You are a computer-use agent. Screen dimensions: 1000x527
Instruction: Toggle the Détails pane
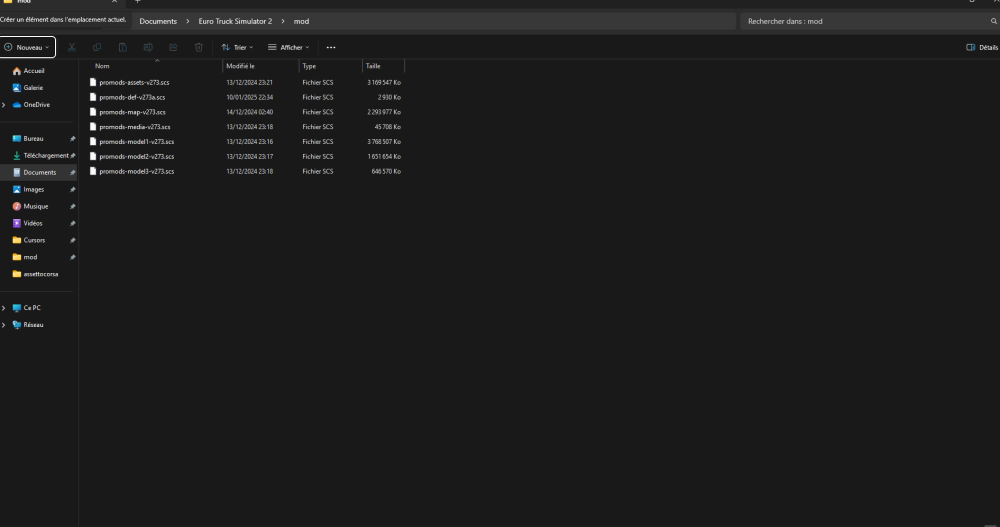coord(981,47)
